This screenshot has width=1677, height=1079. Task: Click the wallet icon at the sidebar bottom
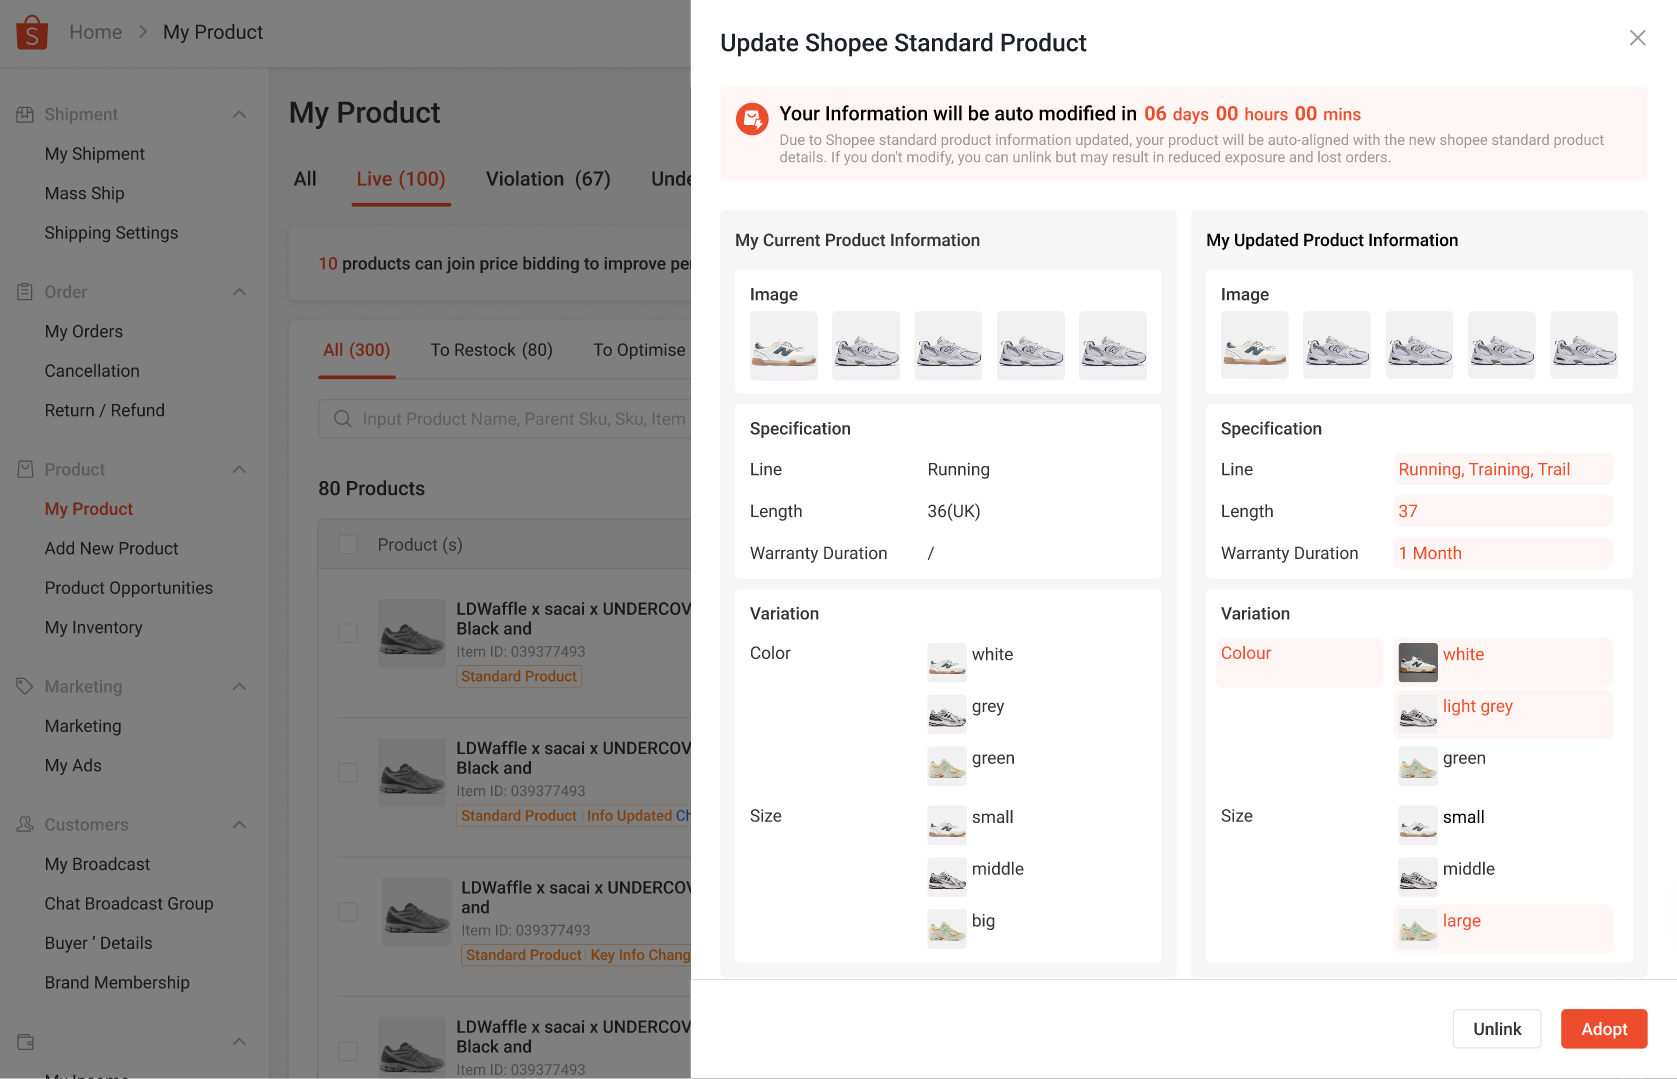pyautogui.click(x=25, y=1042)
